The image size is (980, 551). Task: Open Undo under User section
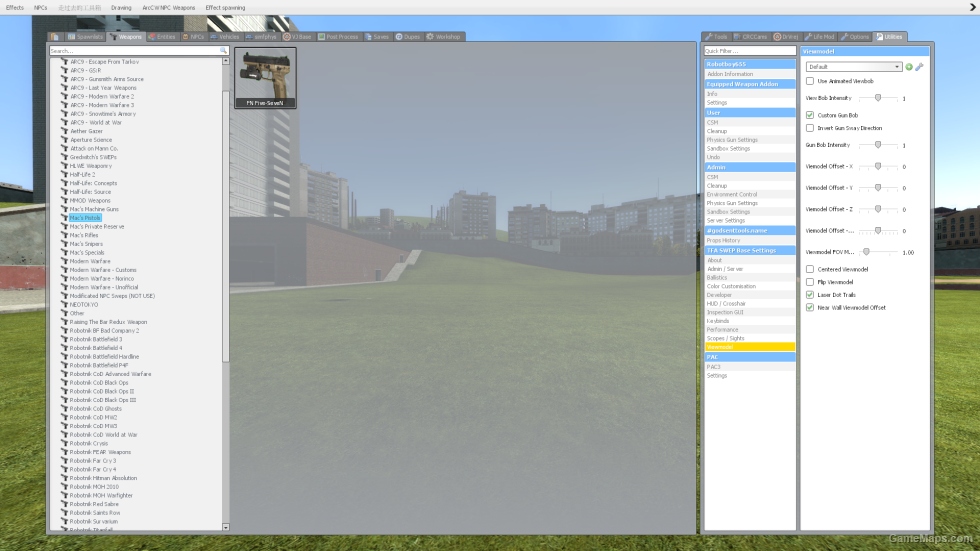(x=750, y=157)
